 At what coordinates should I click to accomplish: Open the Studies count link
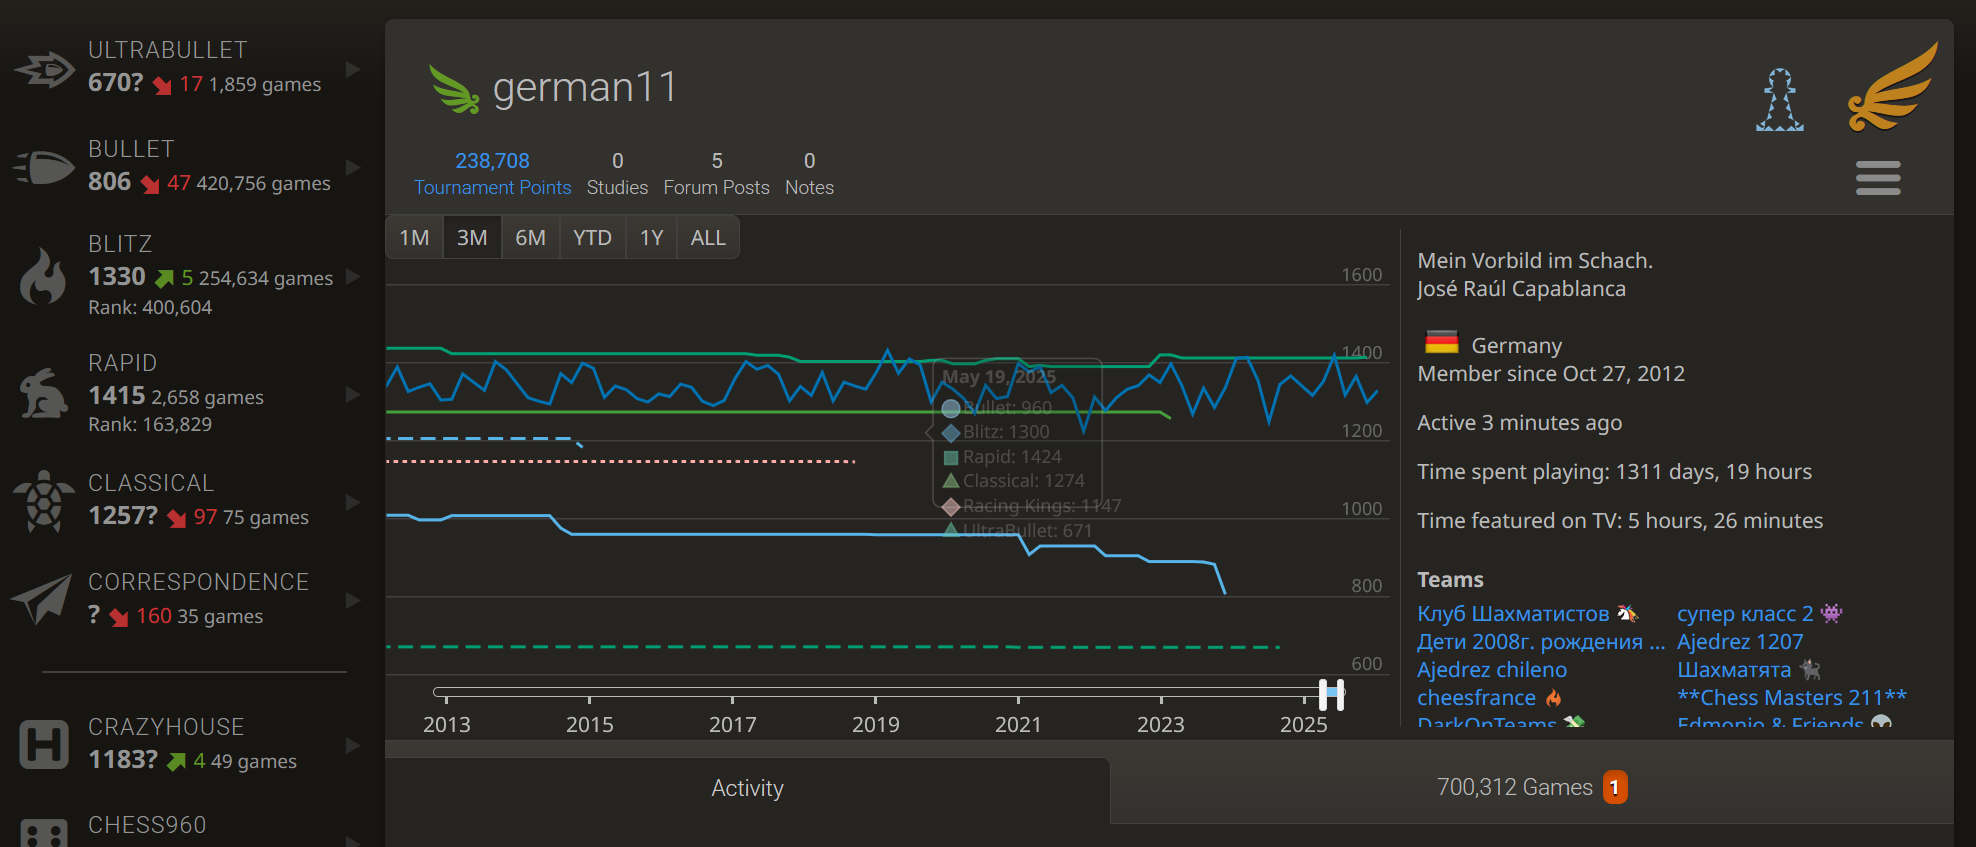[x=617, y=173]
